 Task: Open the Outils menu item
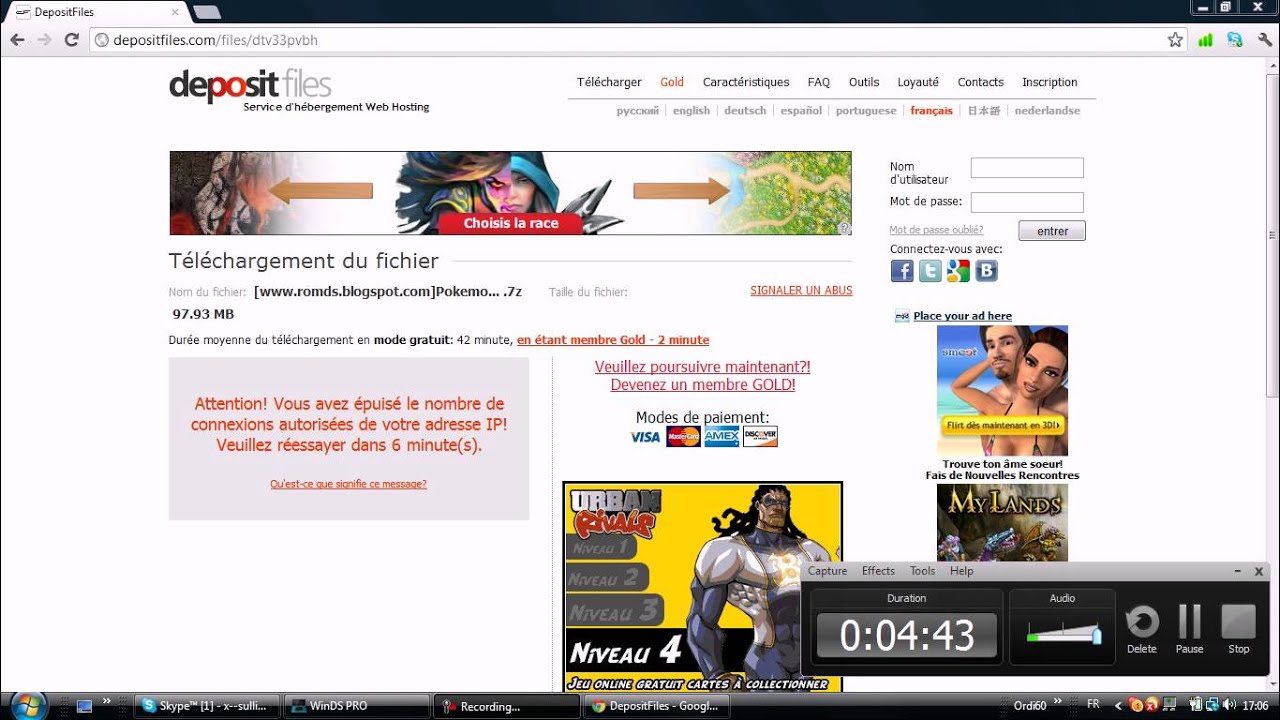(x=864, y=82)
